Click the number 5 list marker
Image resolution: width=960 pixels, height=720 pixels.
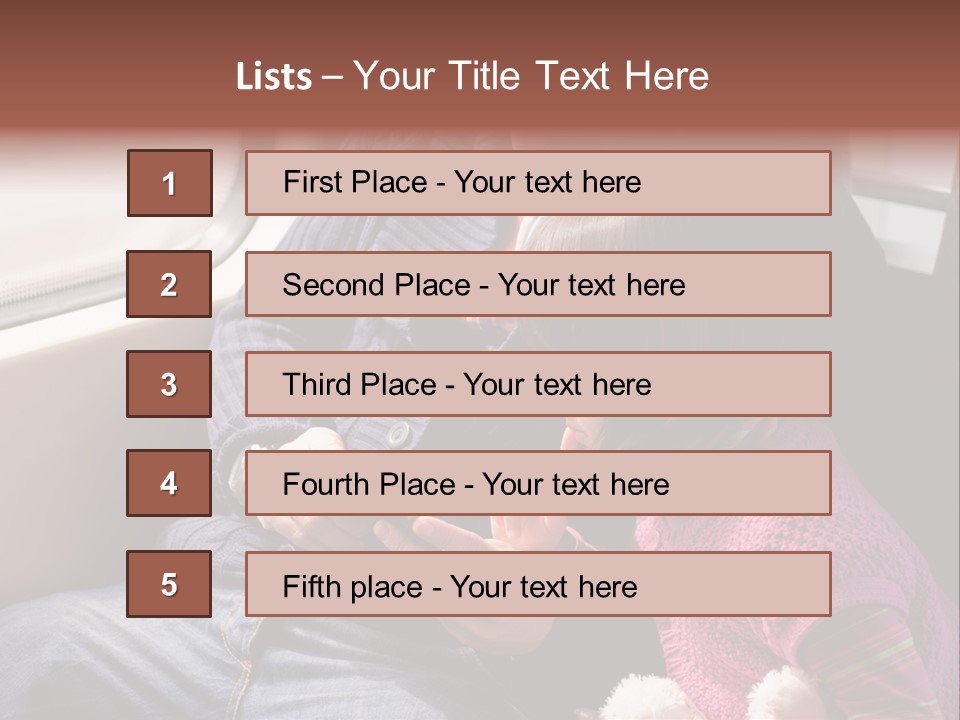click(169, 584)
